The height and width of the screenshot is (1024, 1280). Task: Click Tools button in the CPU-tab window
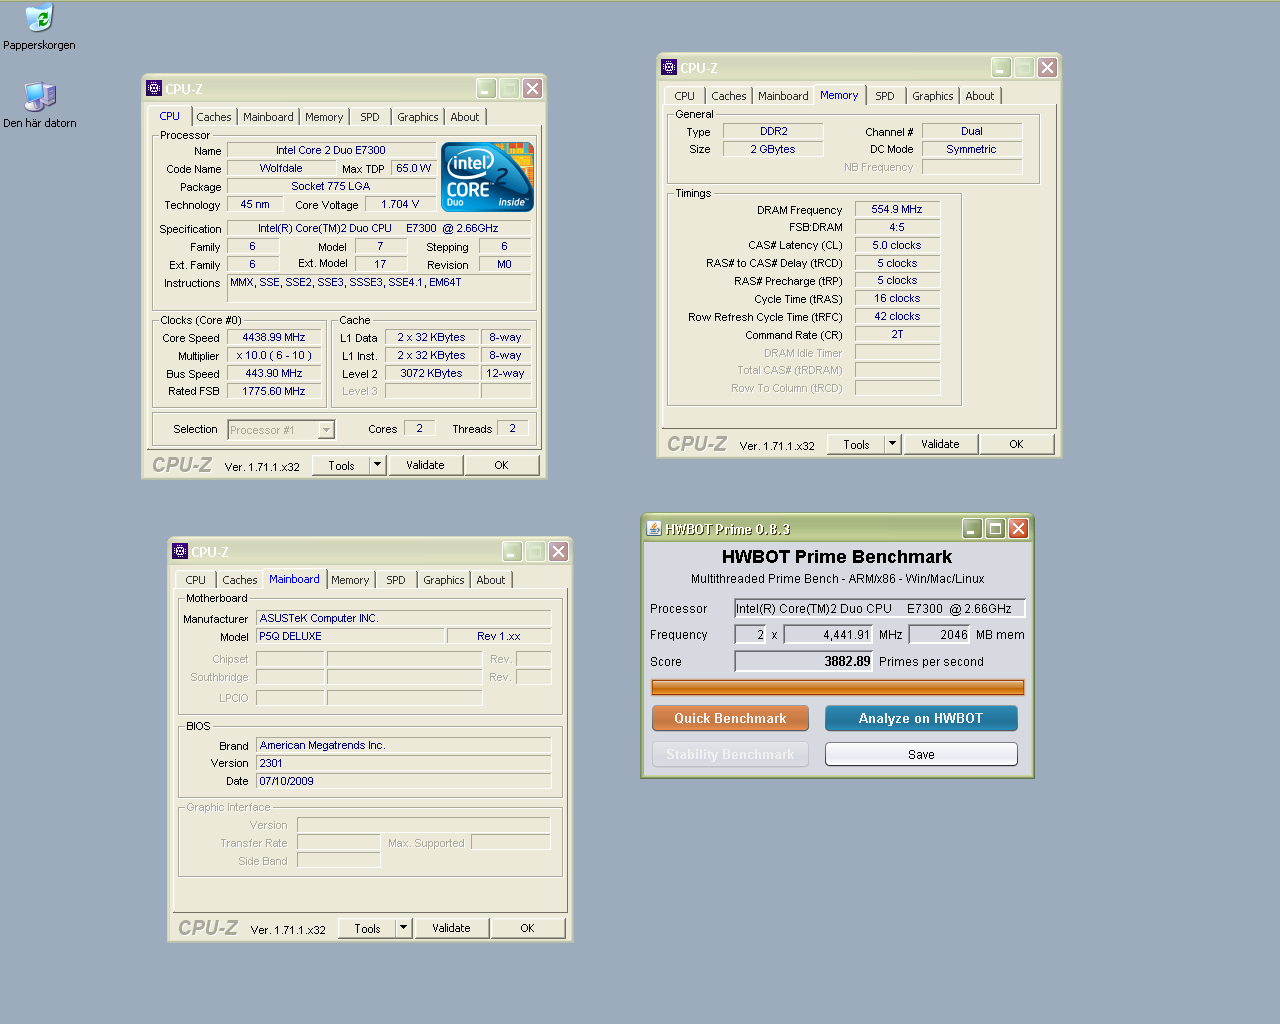click(x=341, y=465)
